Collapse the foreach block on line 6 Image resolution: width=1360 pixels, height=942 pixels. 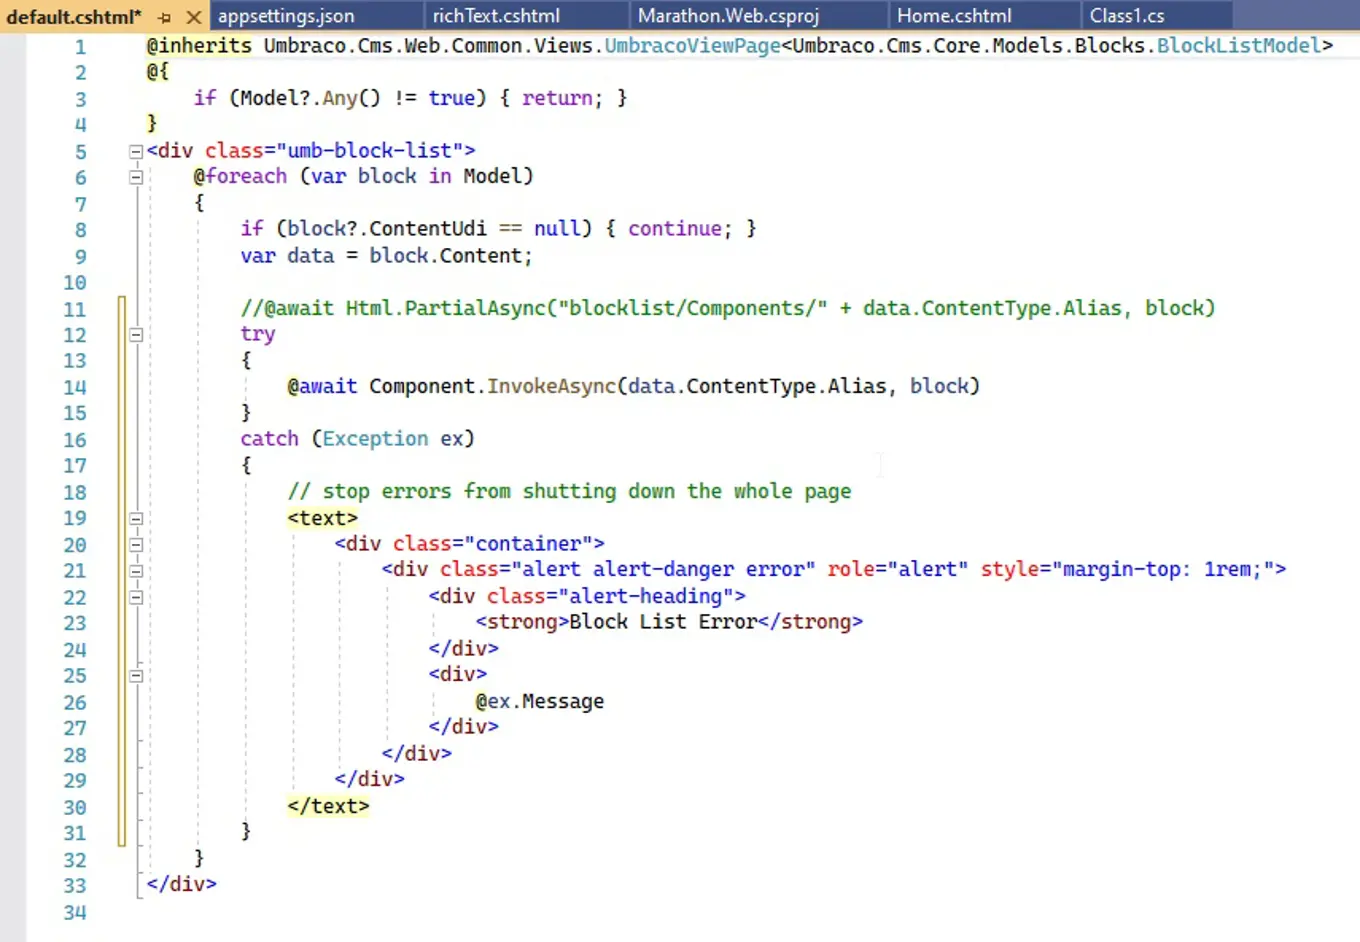(136, 178)
